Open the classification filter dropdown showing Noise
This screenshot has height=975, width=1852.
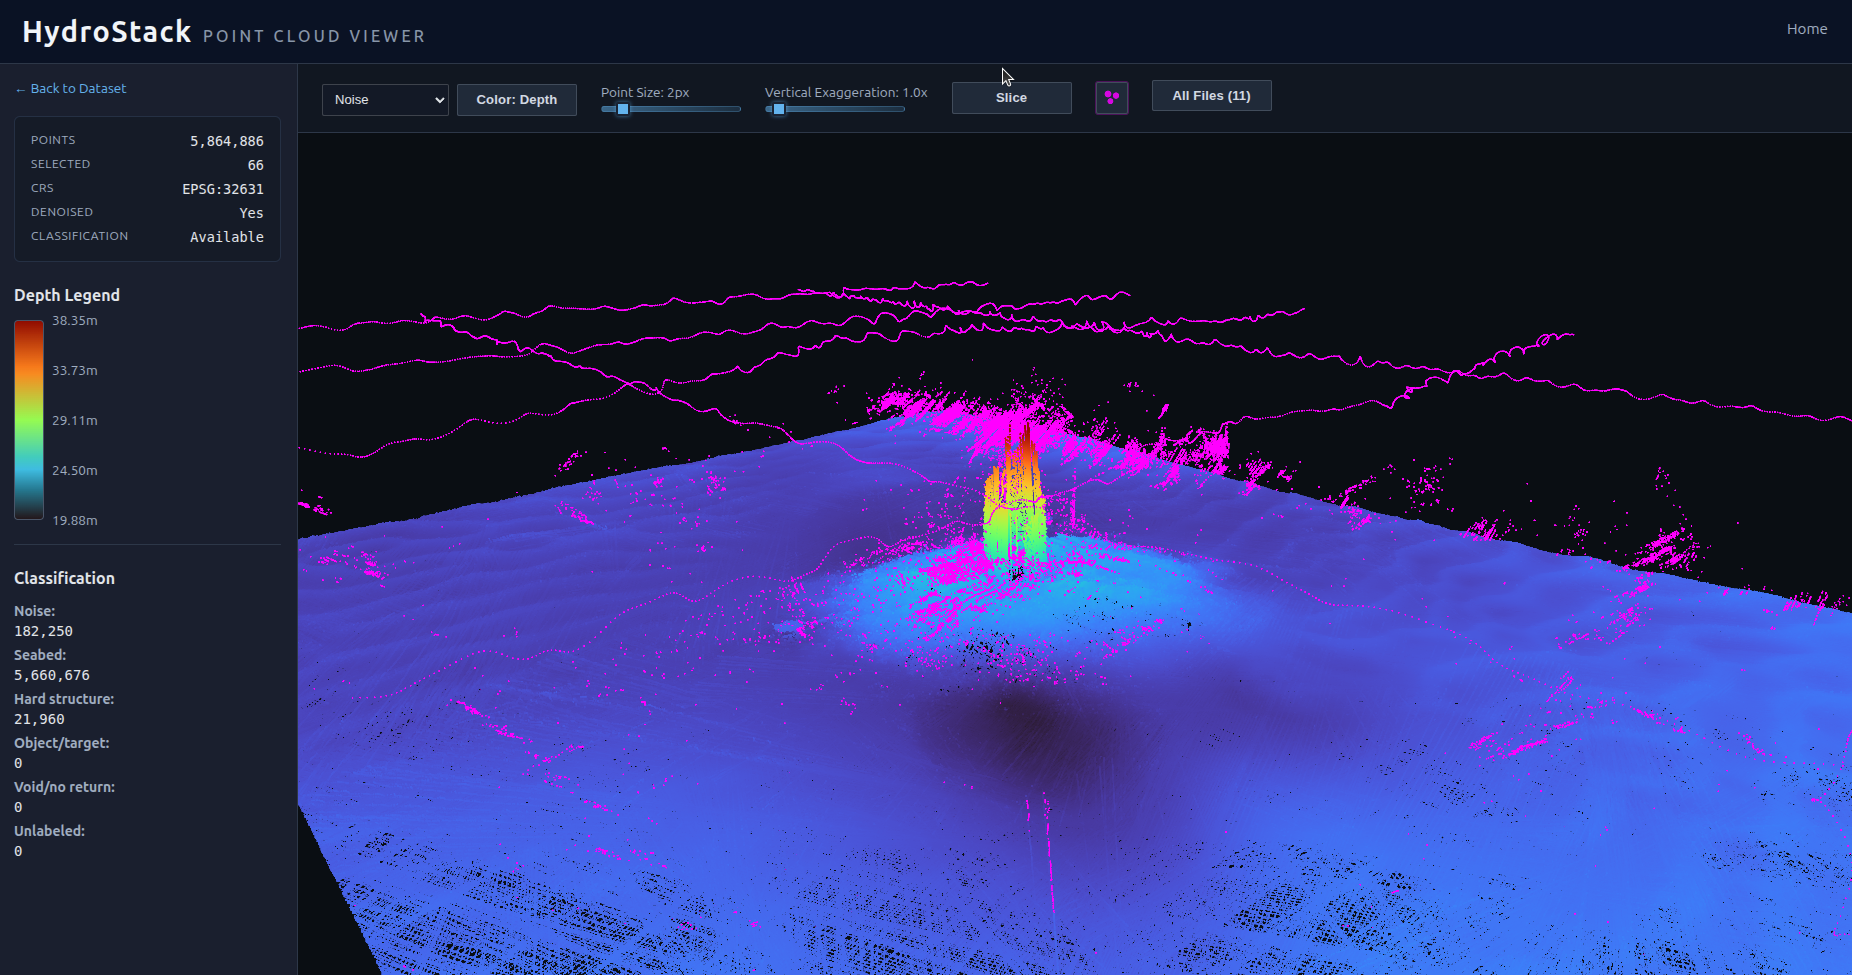point(385,99)
